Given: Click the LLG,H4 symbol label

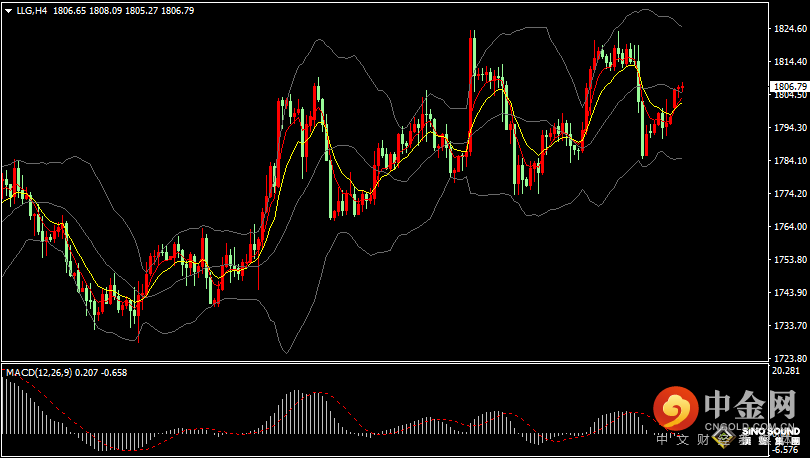Looking at the screenshot, I should click(32, 10).
